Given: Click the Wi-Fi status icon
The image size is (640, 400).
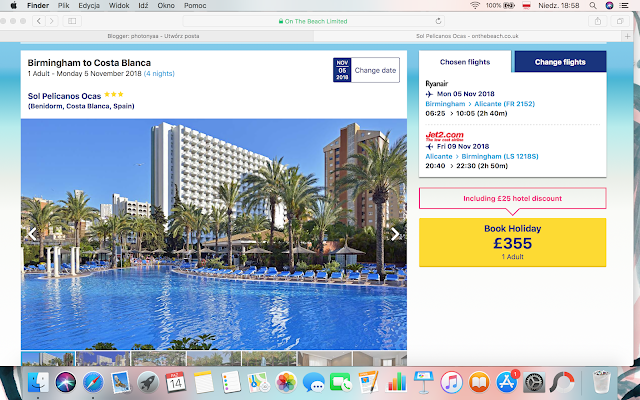Looking at the screenshot, I should (475, 5).
